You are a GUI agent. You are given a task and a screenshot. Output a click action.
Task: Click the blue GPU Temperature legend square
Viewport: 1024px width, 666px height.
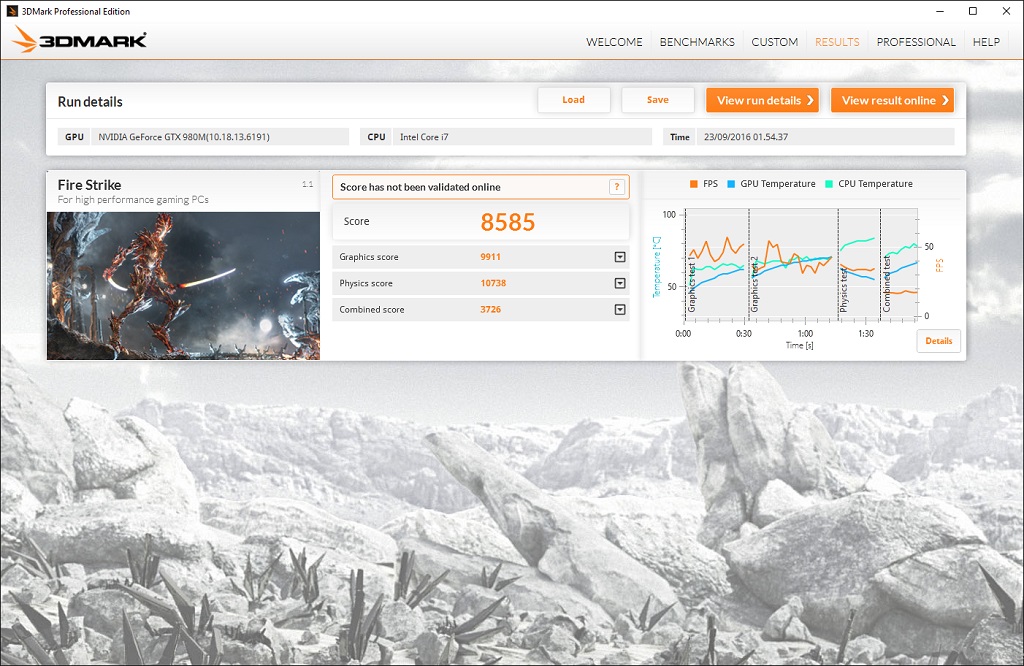731,184
